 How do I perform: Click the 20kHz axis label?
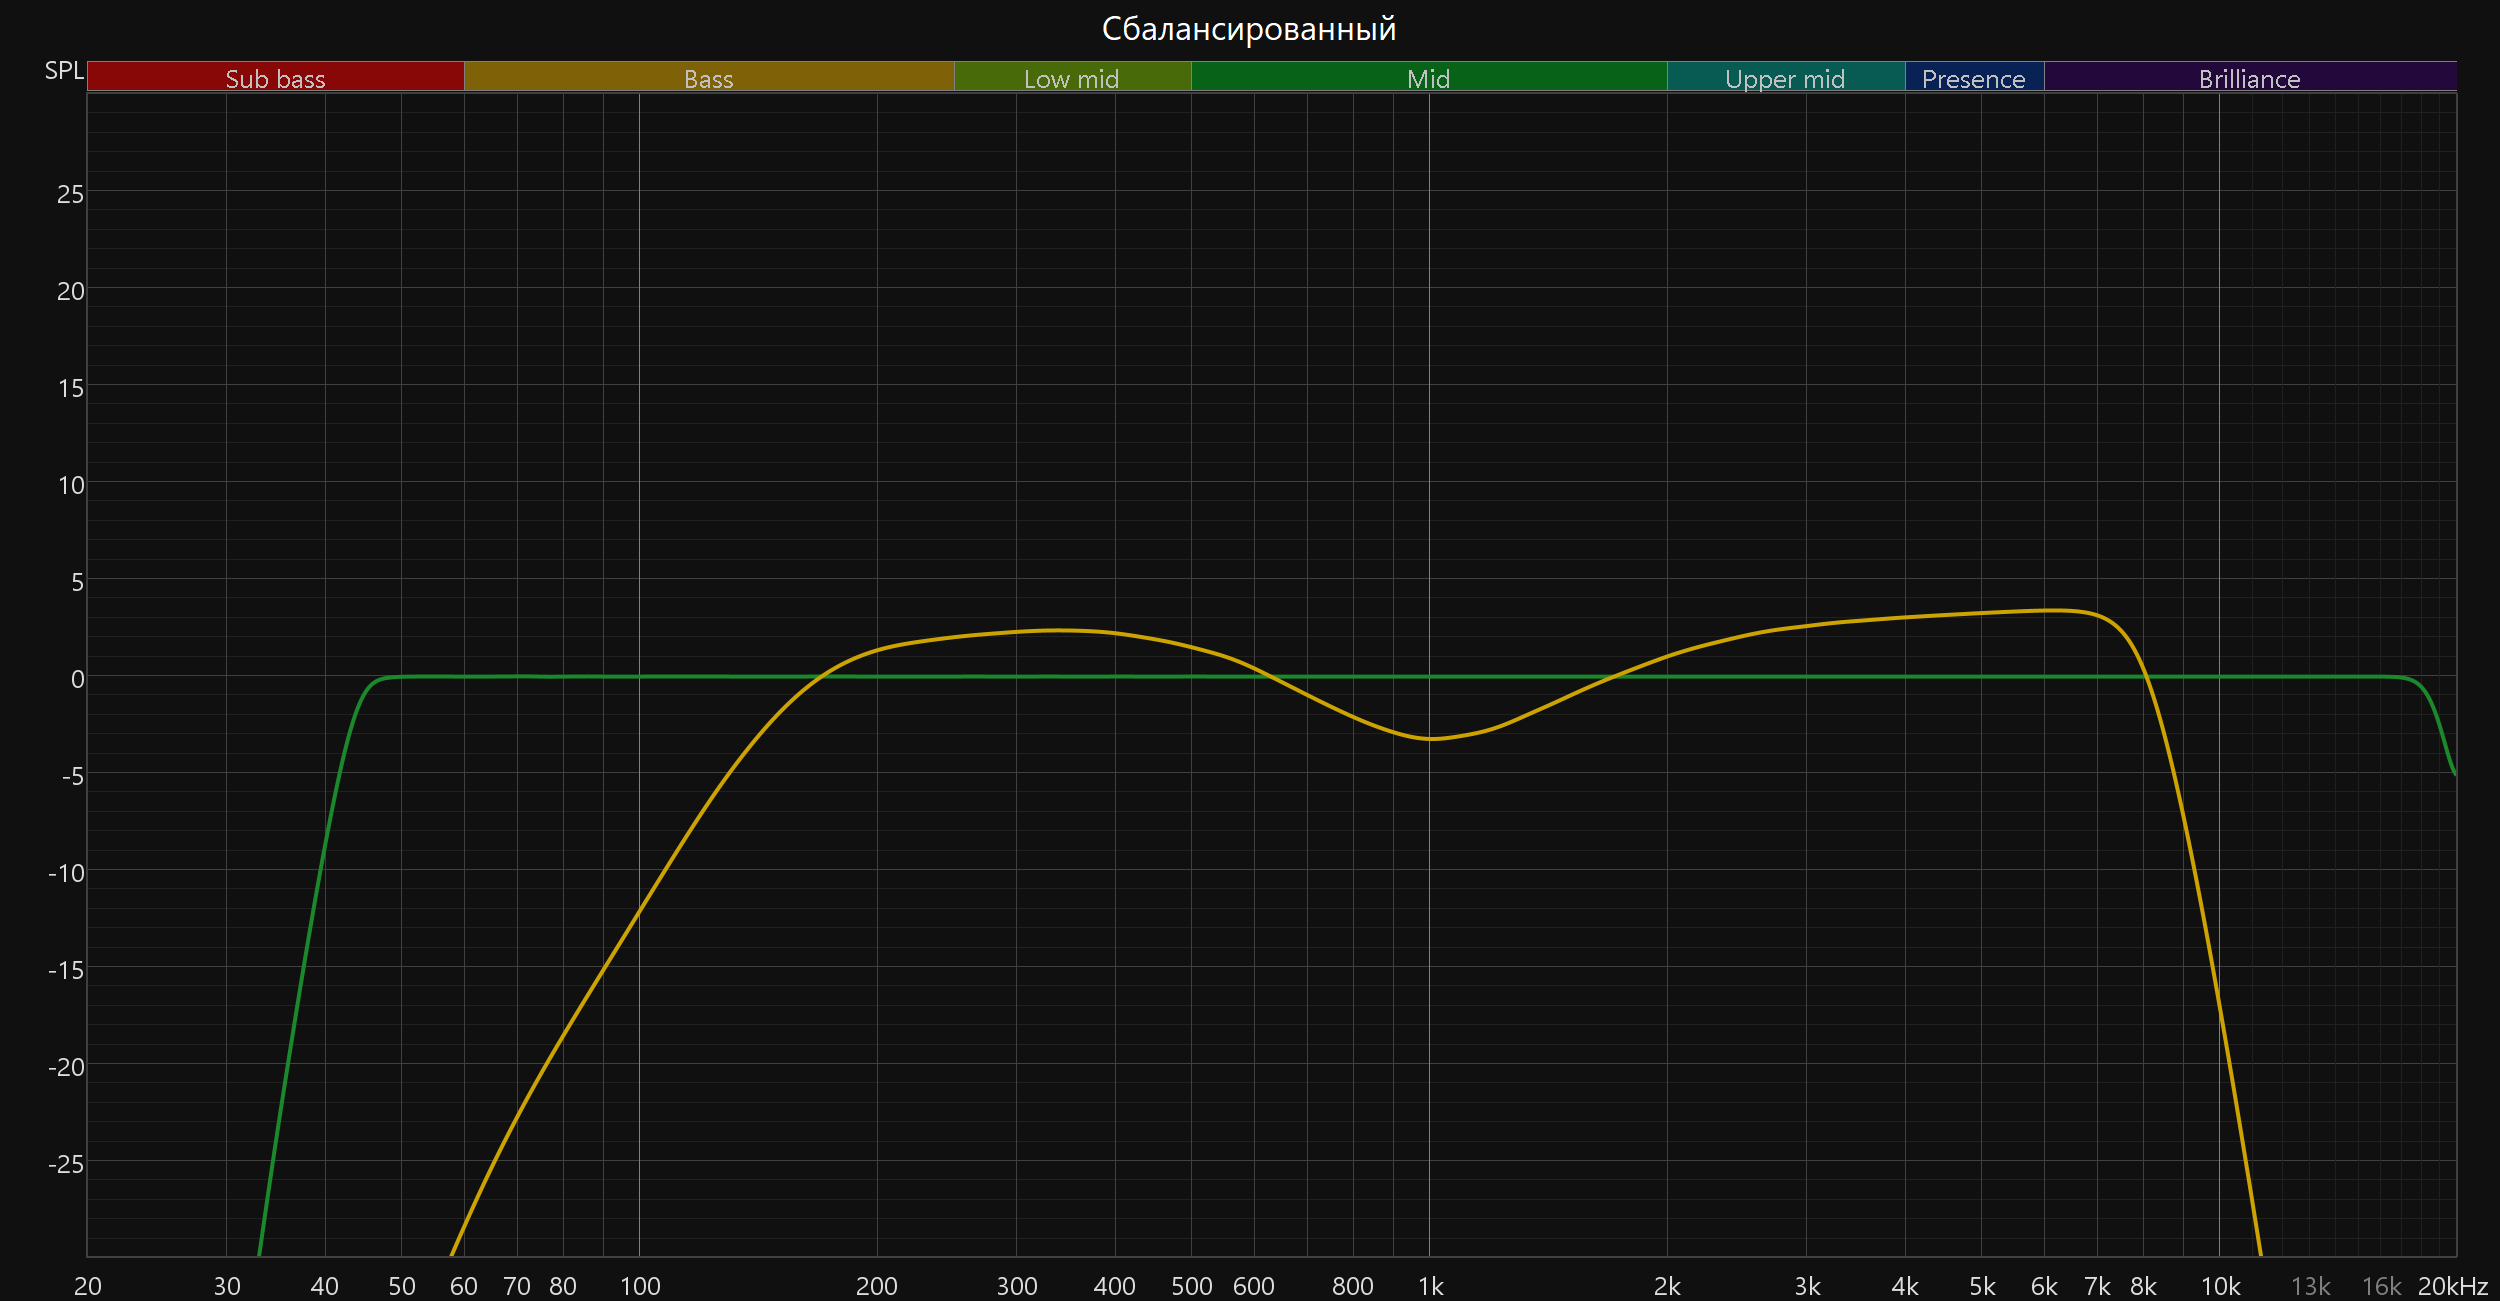click(x=2452, y=1286)
